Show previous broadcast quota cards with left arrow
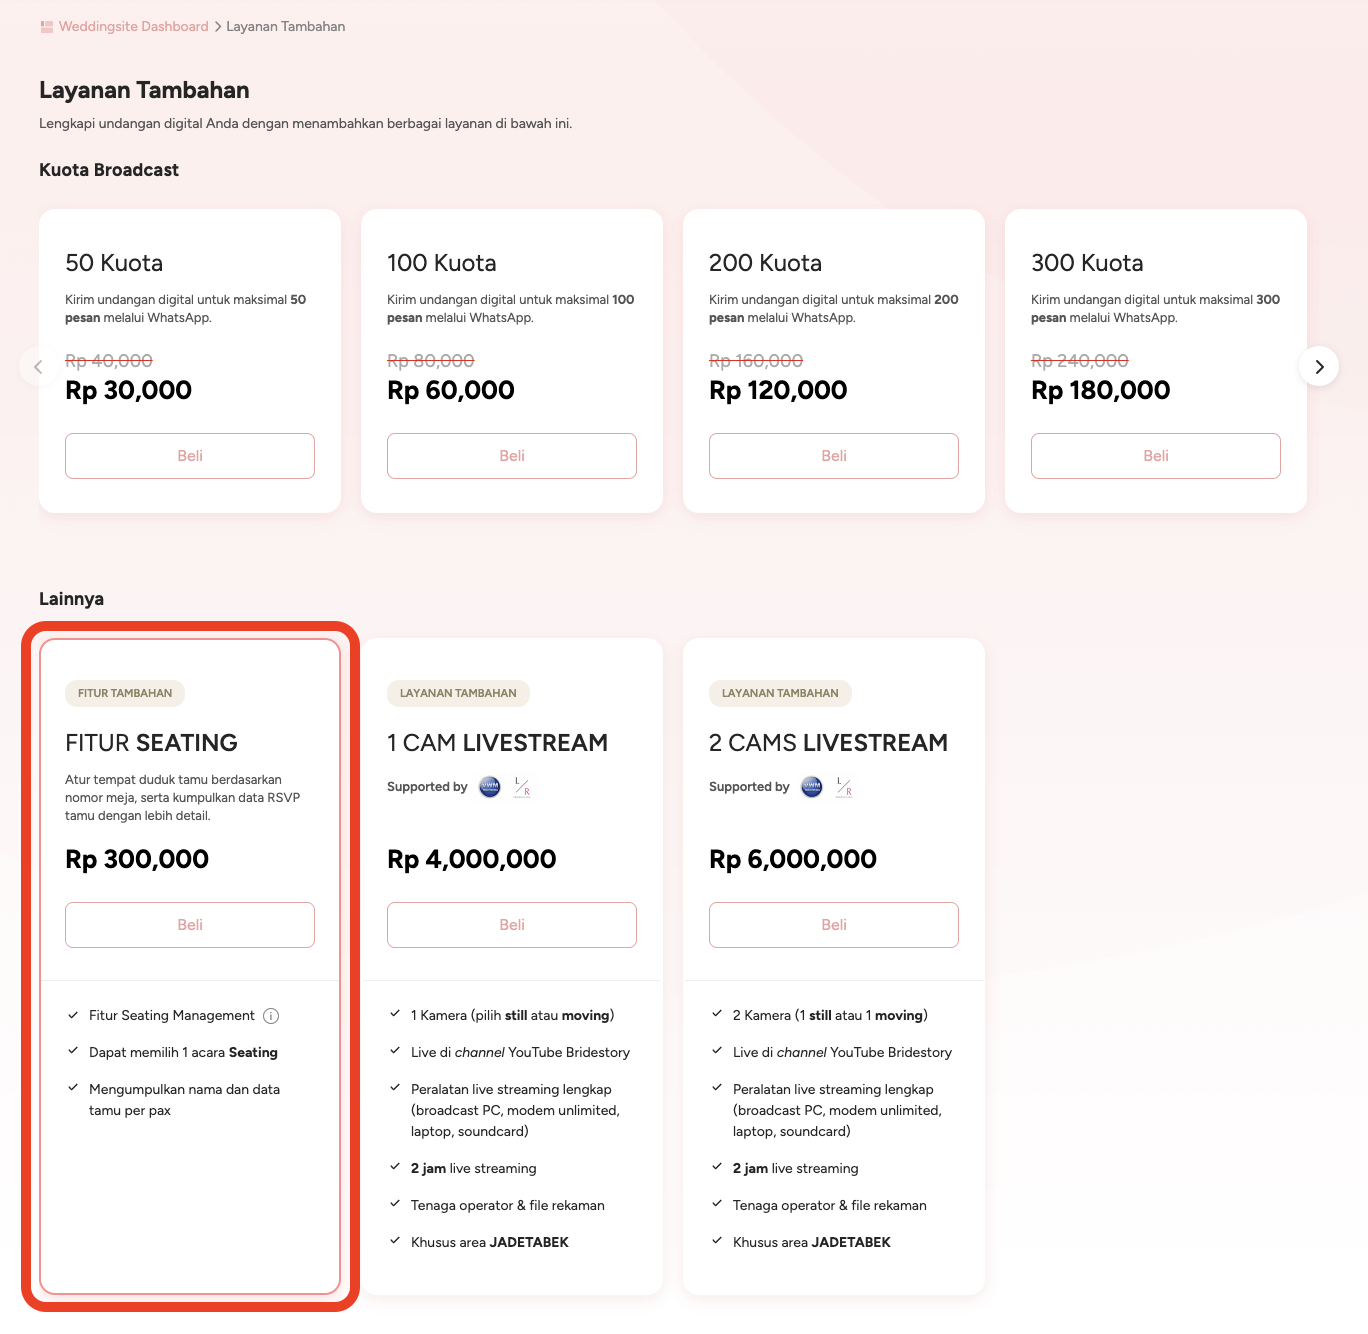The image size is (1368, 1334). [38, 366]
